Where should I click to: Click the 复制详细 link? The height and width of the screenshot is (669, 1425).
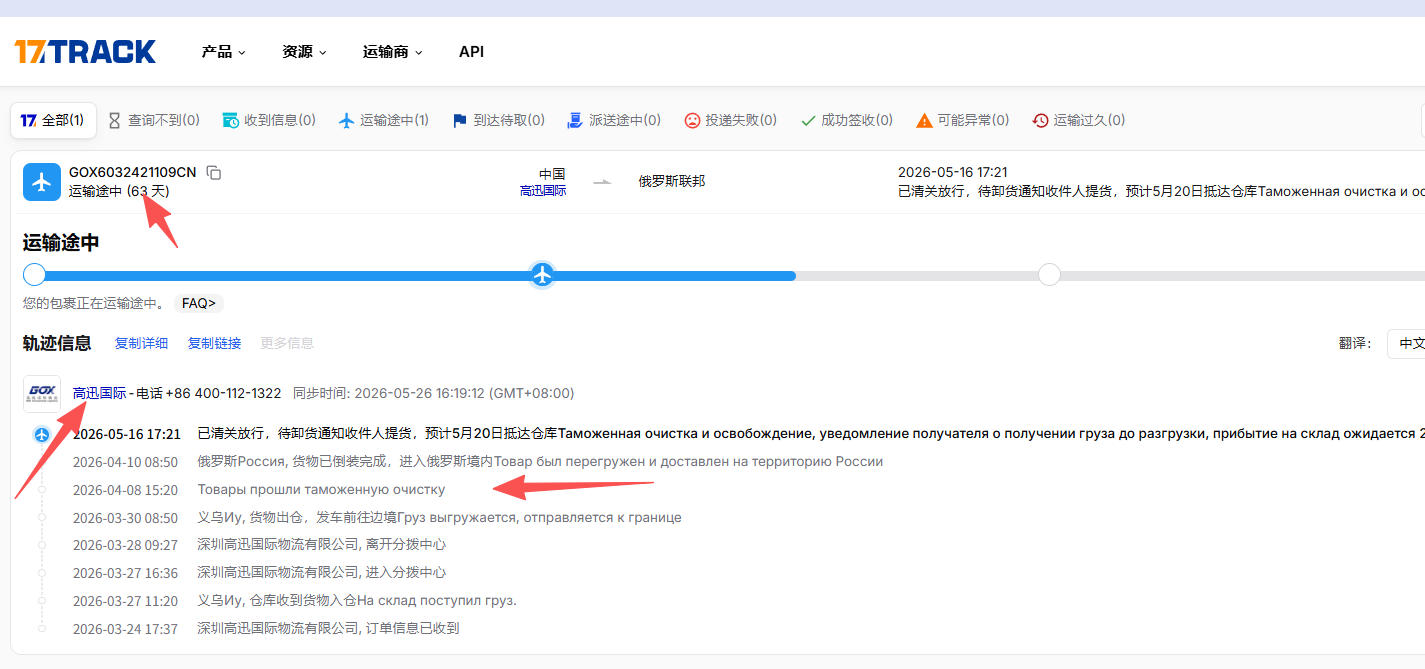pos(141,343)
